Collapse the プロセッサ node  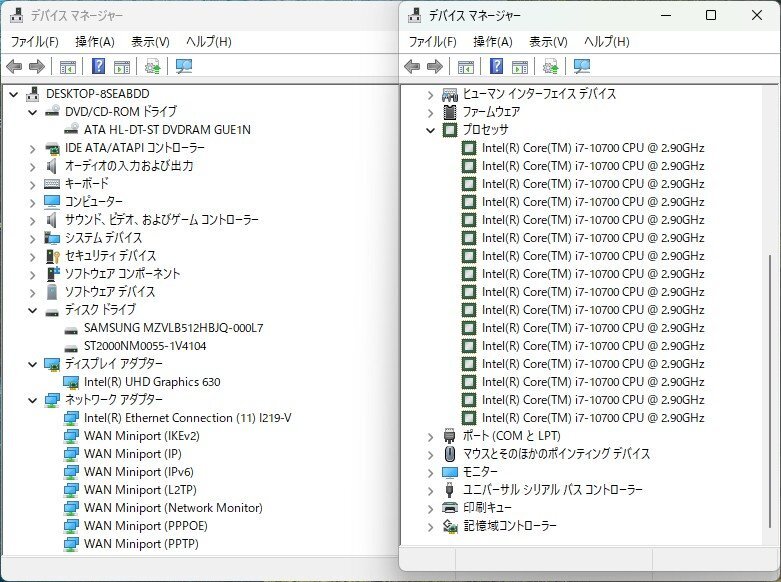tap(431, 130)
